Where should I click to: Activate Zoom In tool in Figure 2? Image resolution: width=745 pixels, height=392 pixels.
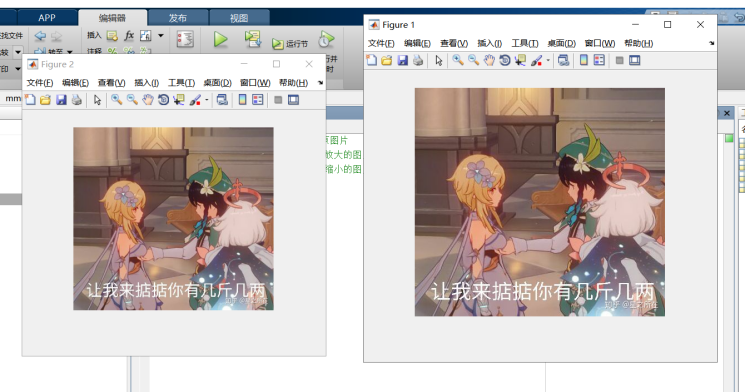(116, 100)
